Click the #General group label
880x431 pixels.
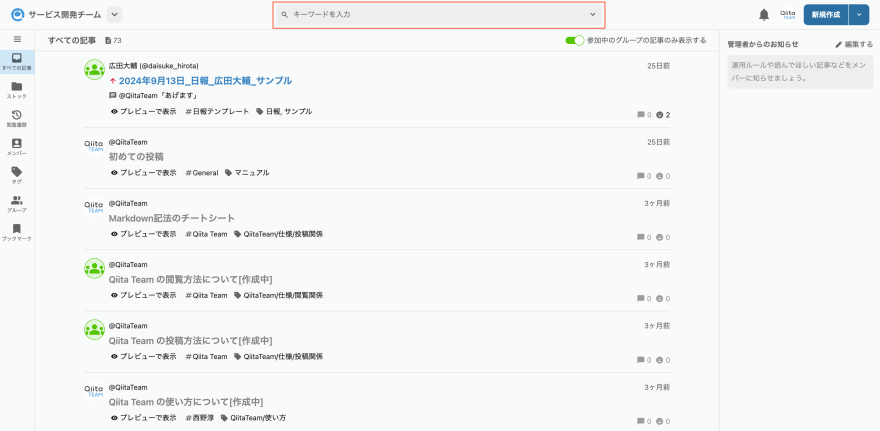(201, 173)
